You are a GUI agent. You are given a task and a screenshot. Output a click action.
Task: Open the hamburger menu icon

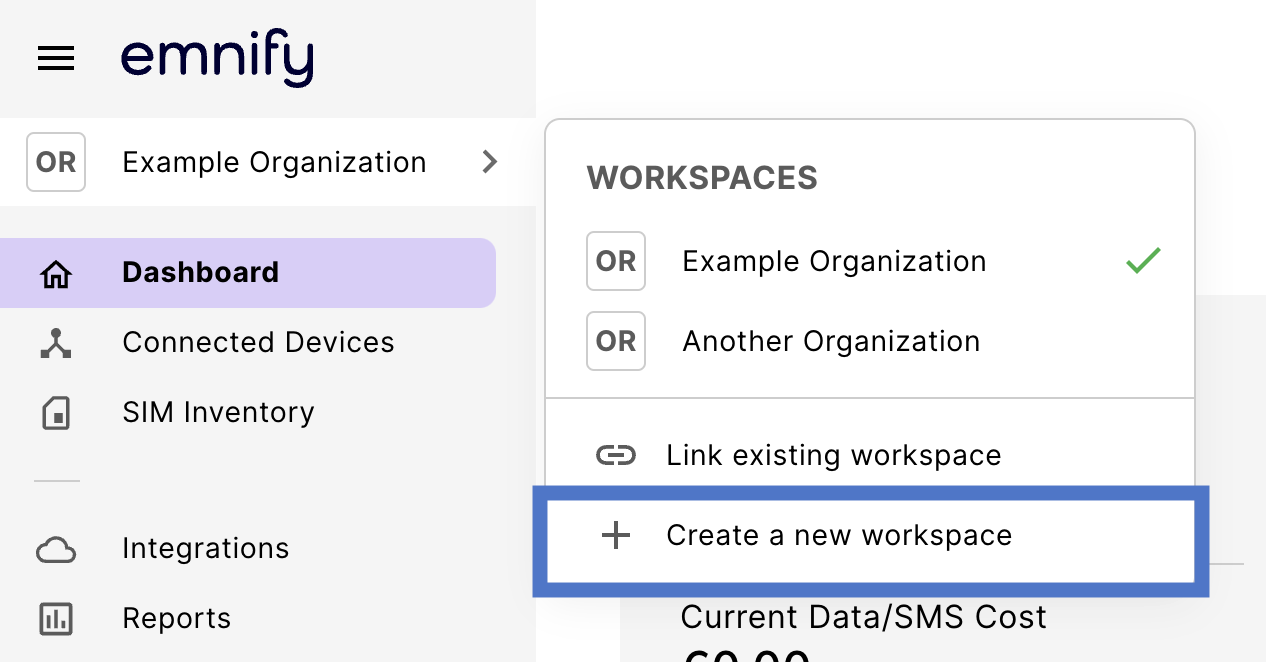[56, 60]
